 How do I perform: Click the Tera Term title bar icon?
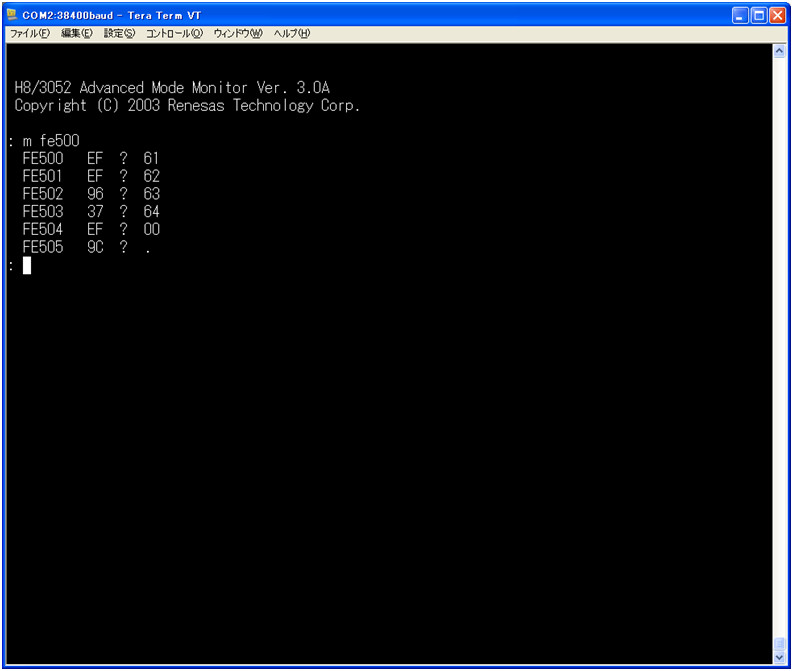(13, 15)
